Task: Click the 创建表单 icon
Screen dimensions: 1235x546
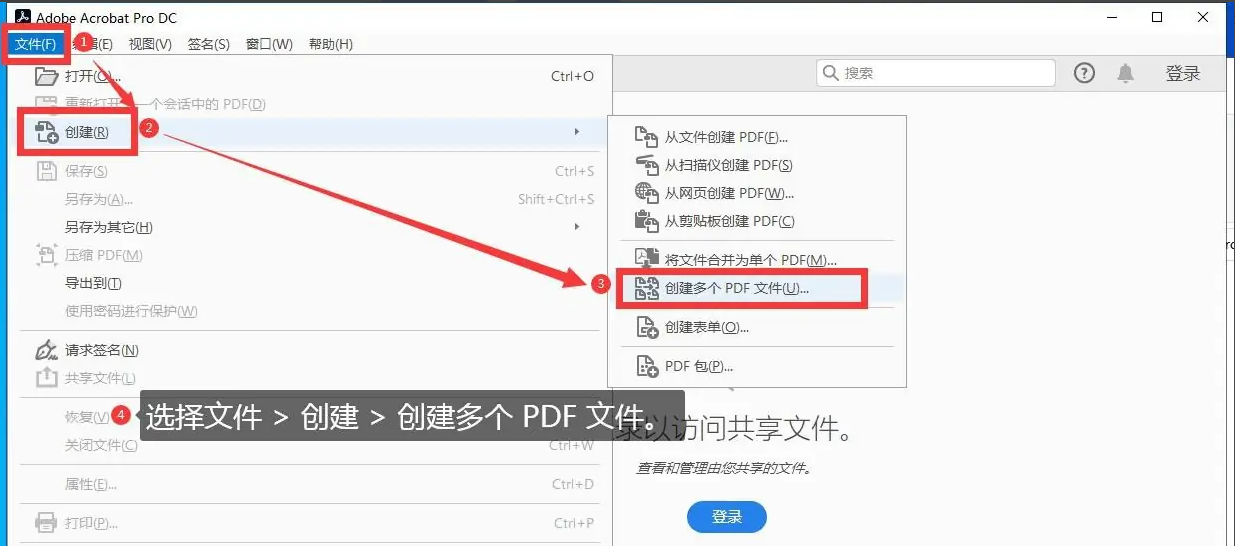Action: coord(647,327)
